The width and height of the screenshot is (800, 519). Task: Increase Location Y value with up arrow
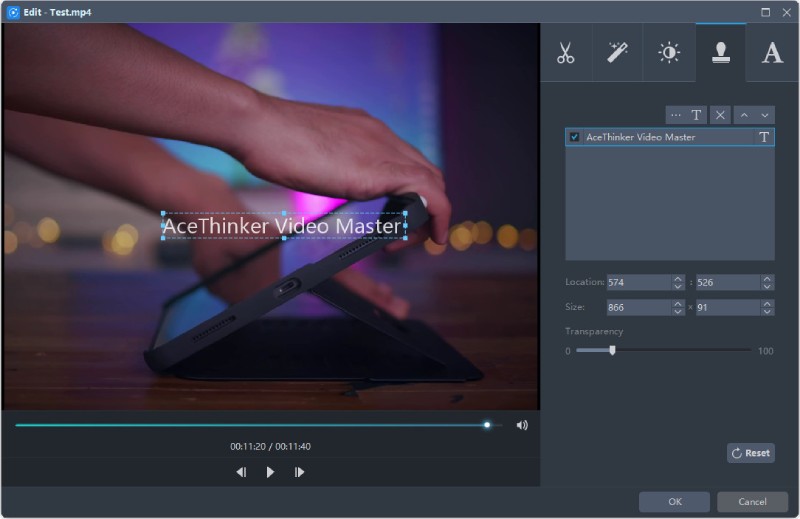tap(767, 279)
